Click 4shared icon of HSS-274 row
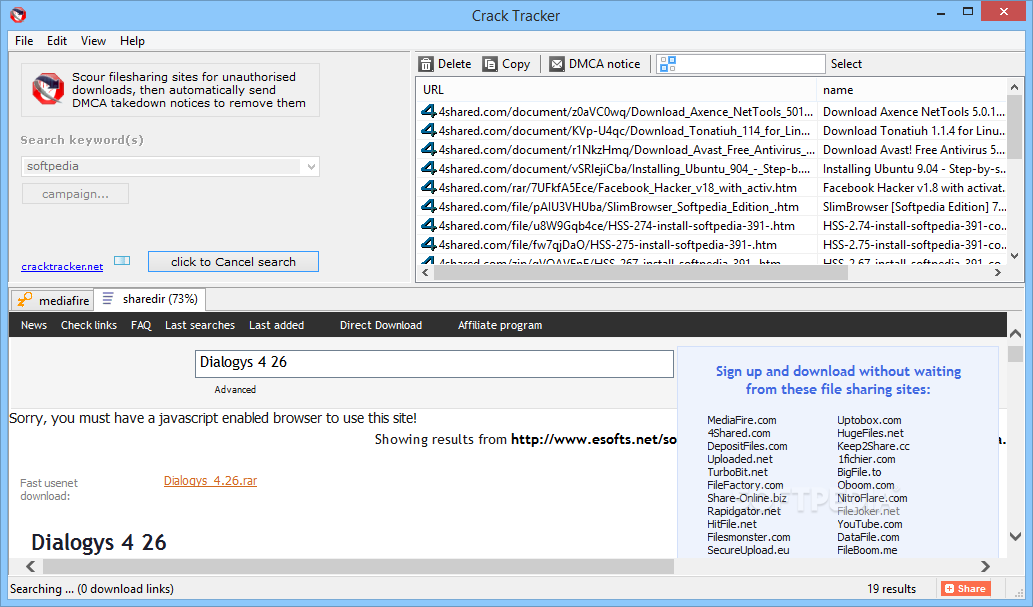Image resolution: width=1033 pixels, height=607 pixels. 429,225
